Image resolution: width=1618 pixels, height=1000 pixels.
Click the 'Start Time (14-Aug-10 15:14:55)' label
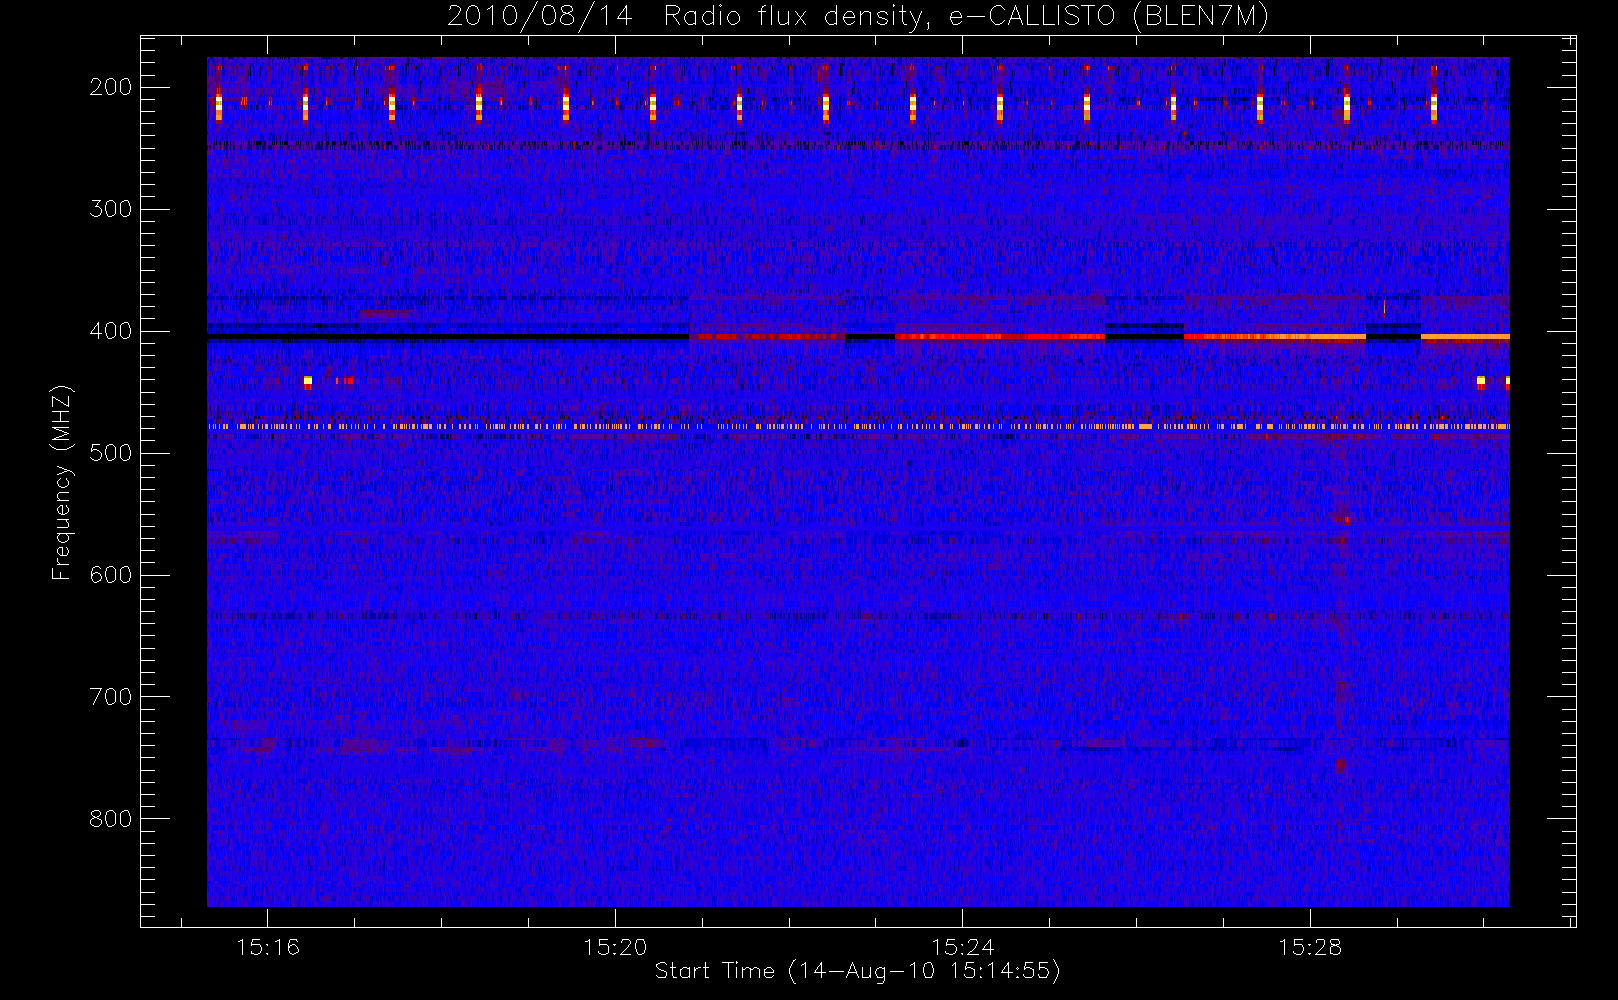pyautogui.click(x=857, y=971)
